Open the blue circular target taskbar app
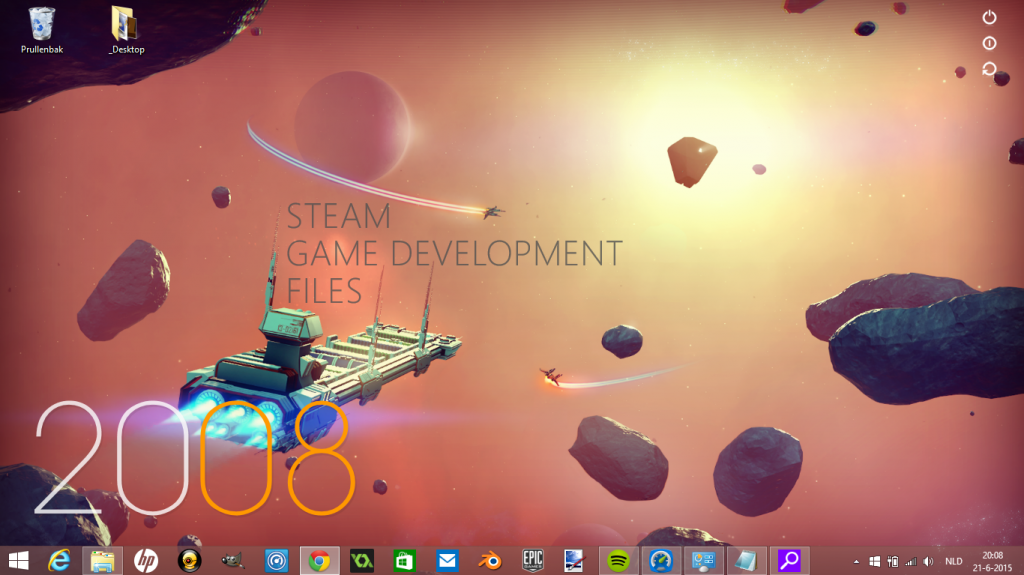 click(276, 561)
